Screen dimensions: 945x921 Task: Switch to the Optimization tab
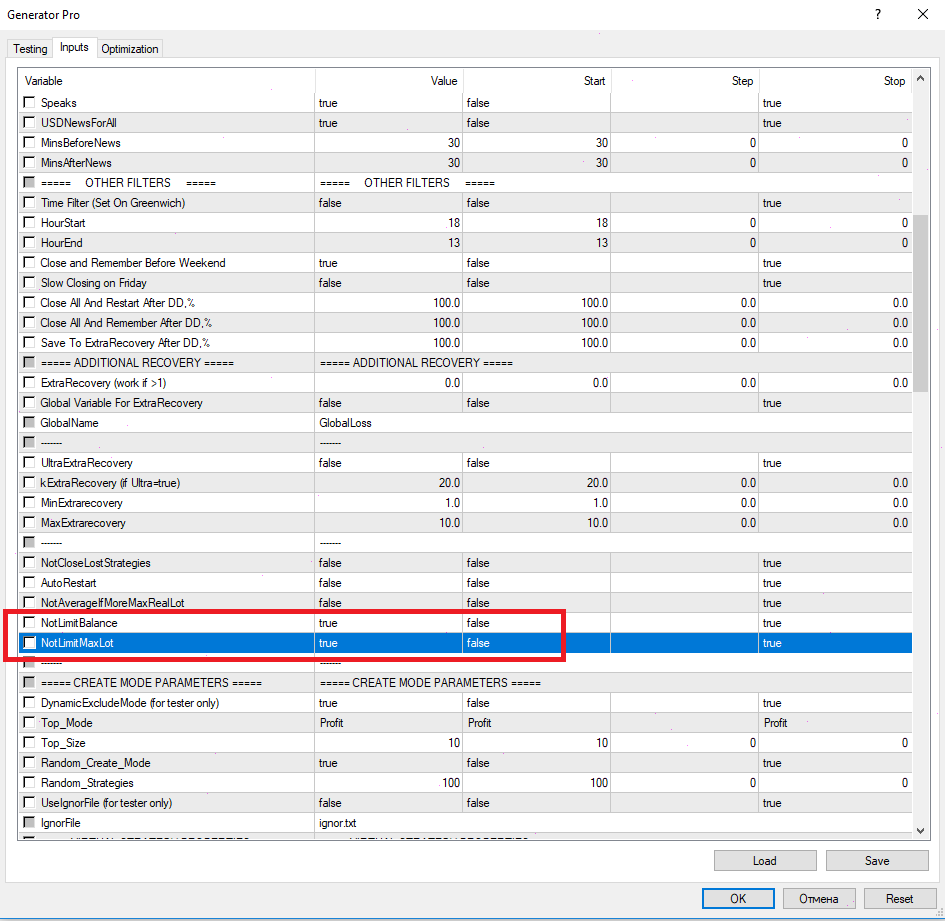[130, 49]
